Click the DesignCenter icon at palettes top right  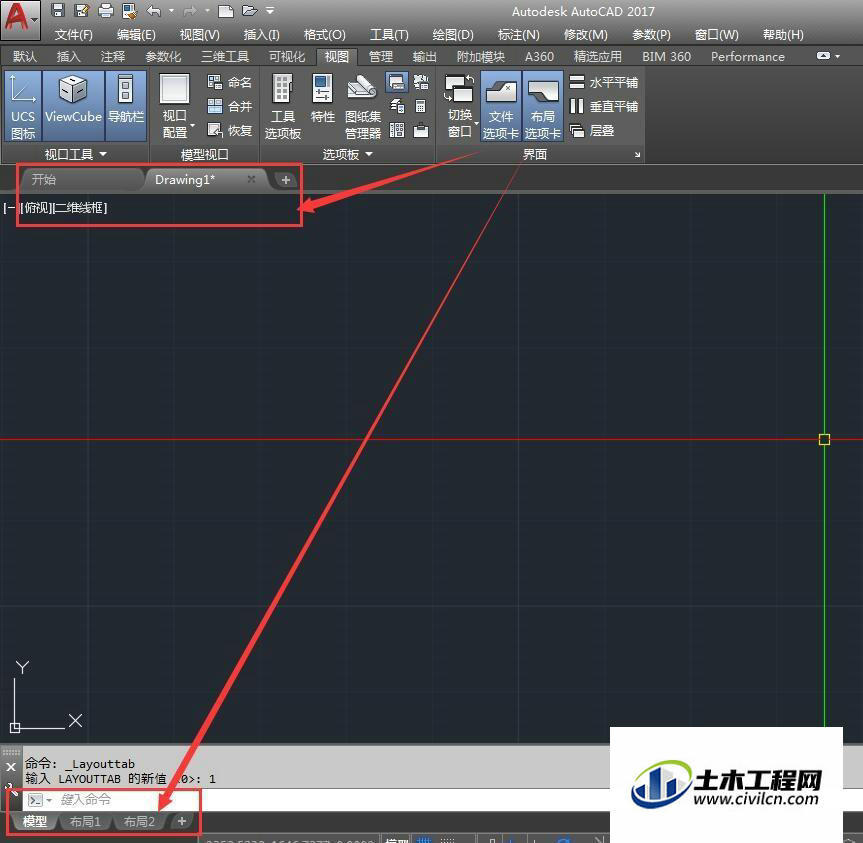pyautogui.click(x=421, y=82)
